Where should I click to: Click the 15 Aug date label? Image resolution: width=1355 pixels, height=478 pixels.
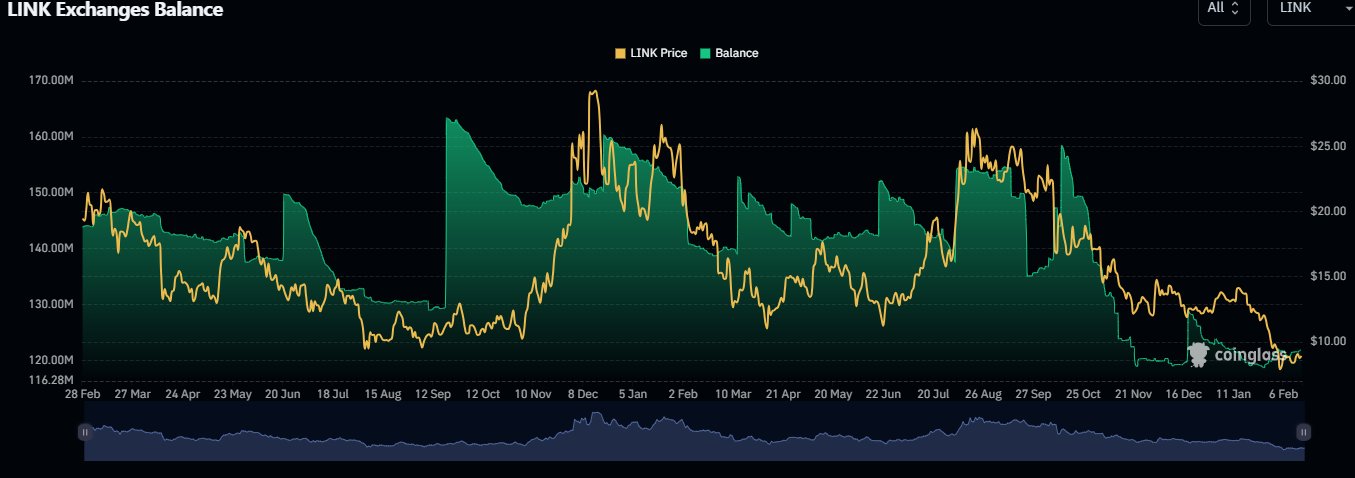point(383,395)
